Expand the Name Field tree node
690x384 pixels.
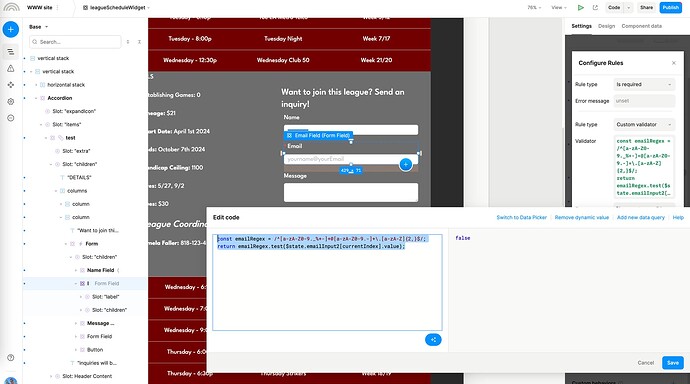tap(76, 271)
